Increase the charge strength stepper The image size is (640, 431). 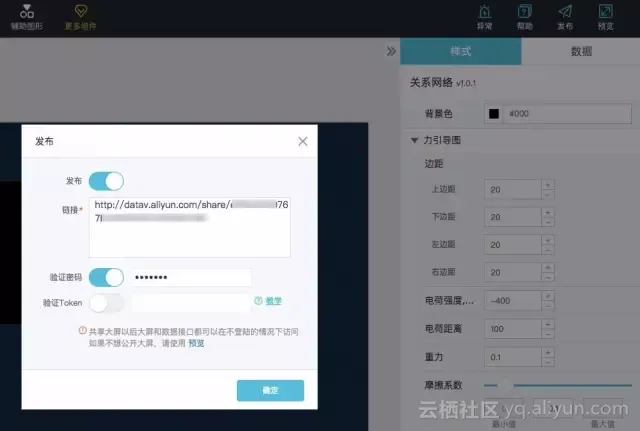point(548,296)
